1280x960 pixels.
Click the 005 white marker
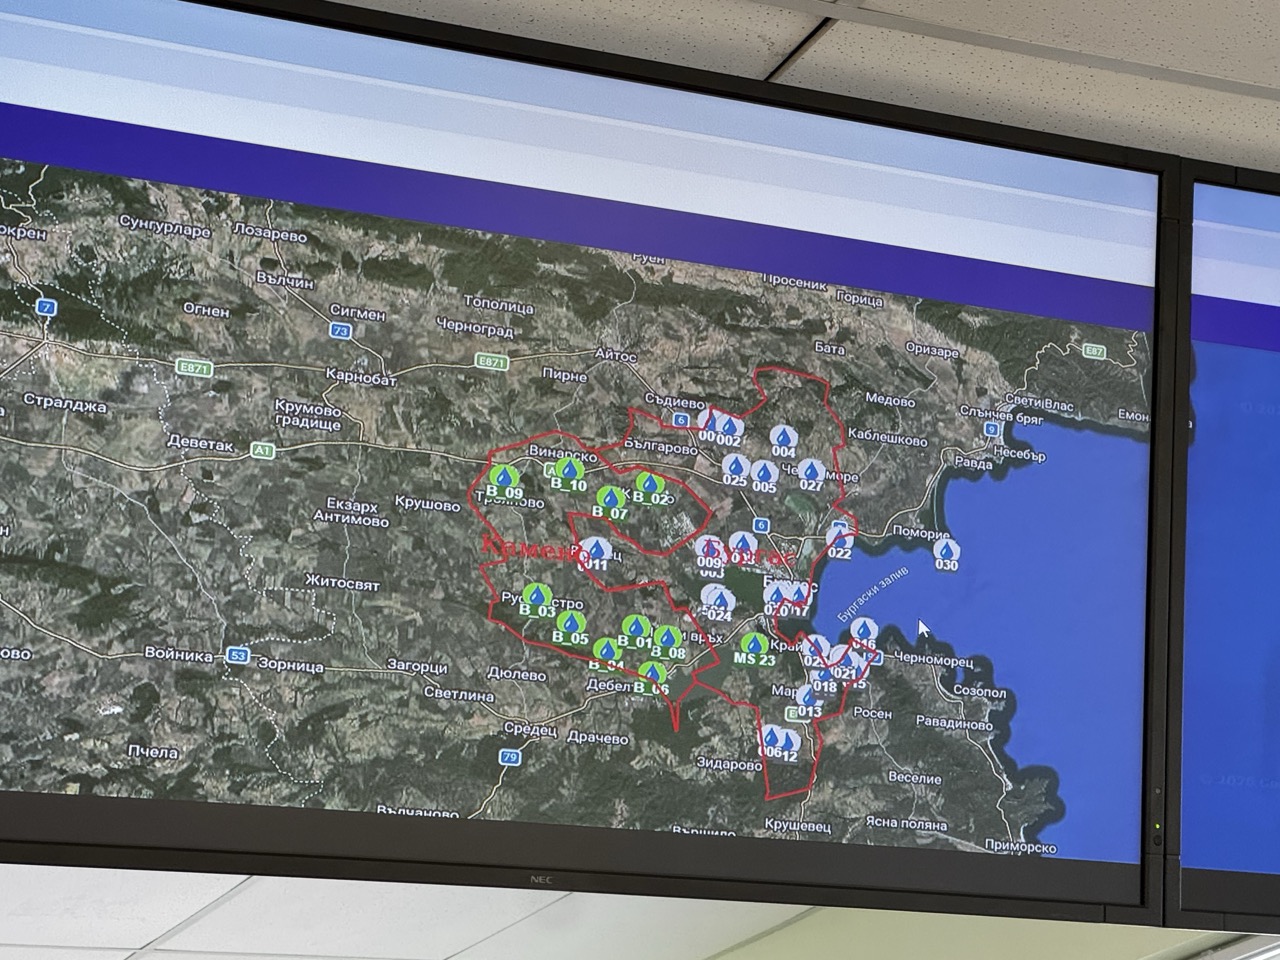click(764, 472)
